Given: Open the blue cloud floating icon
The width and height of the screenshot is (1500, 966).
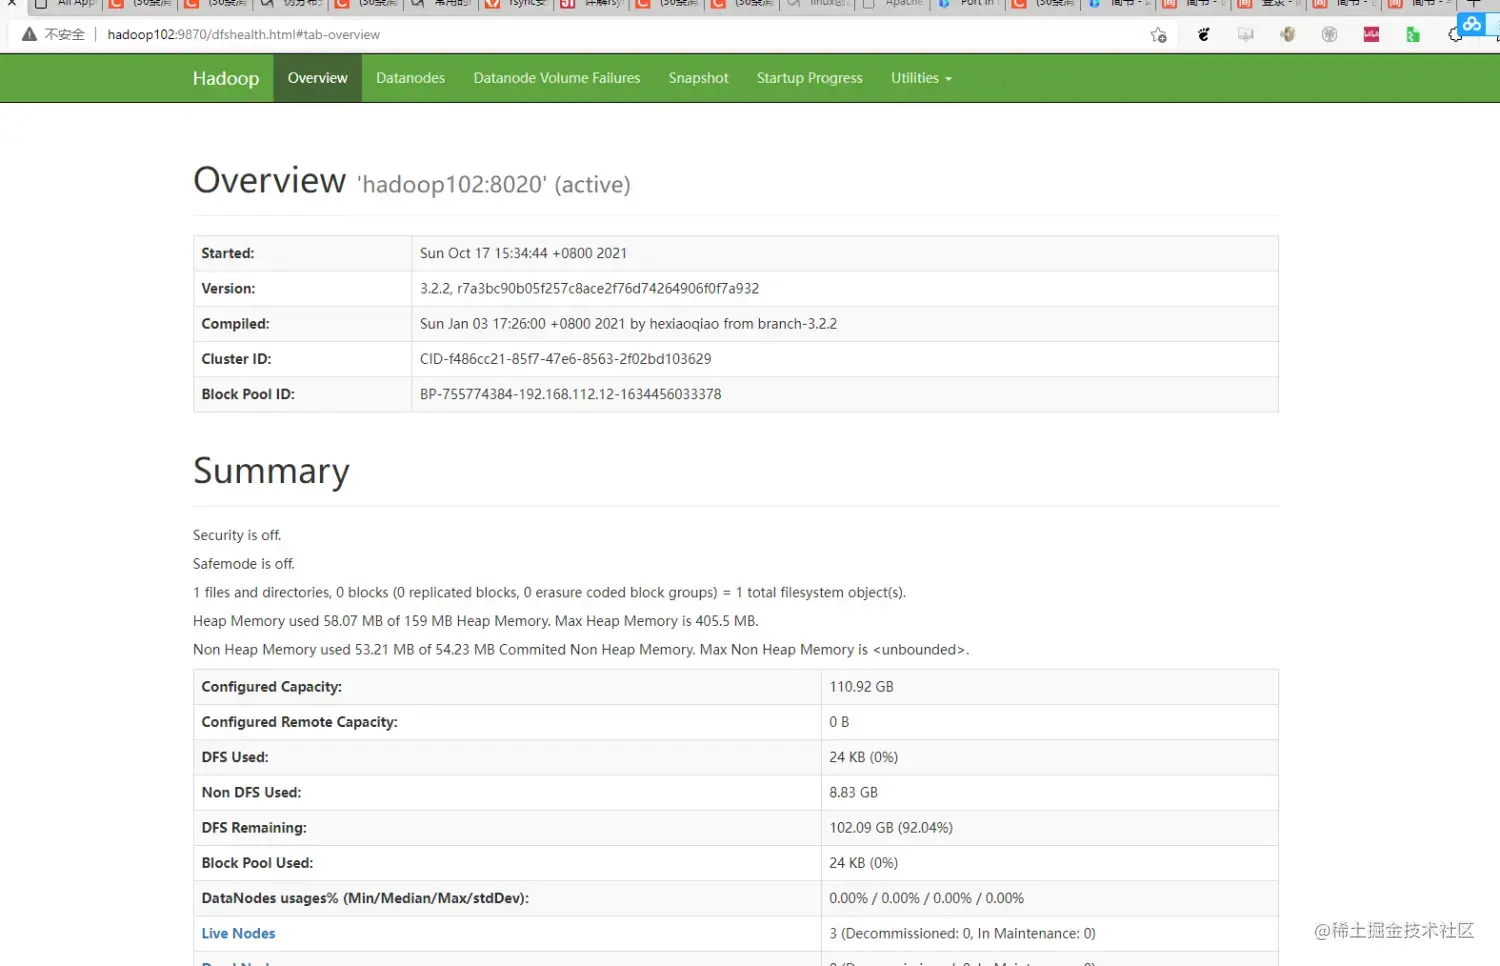Looking at the screenshot, I should click(1472, 23).
